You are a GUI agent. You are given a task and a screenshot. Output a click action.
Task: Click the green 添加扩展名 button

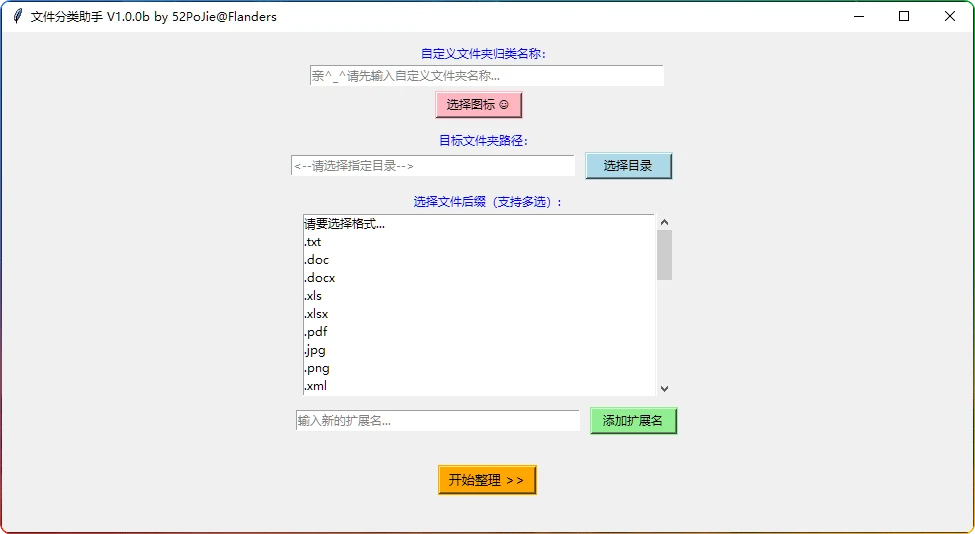(x=633, y=421)
